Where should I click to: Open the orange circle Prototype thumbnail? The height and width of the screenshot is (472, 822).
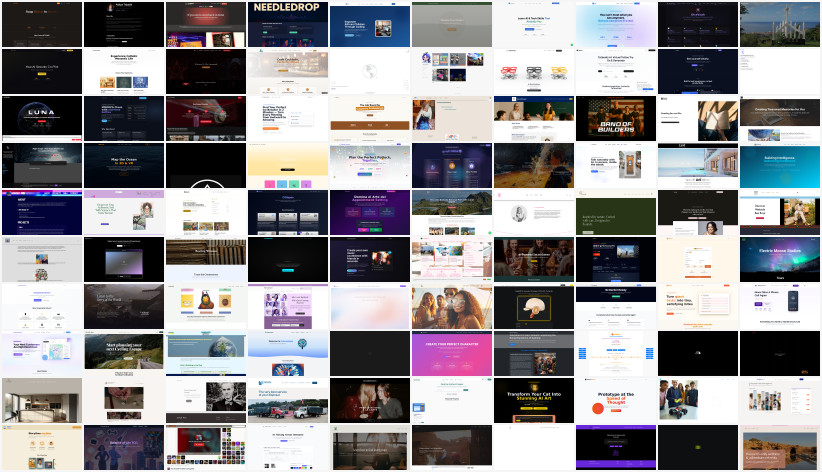click(x=616, y=400)
